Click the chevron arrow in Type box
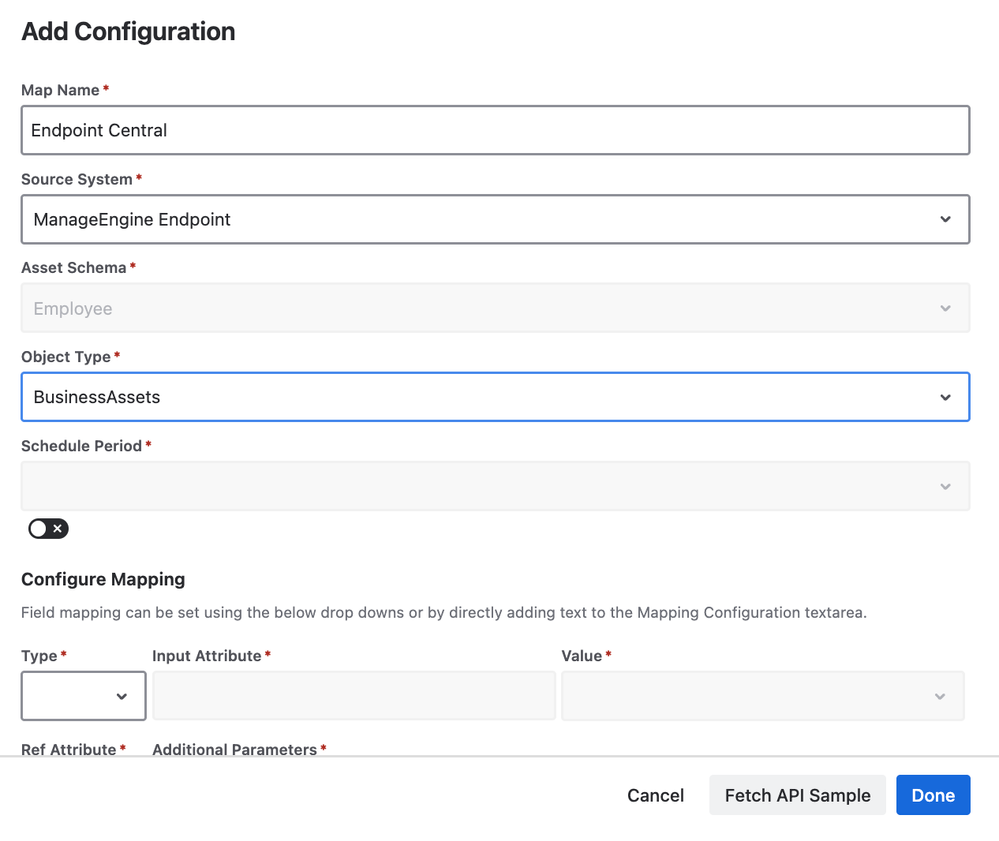Image resolution: width=999 pixels, height=841 pixels. (122, 697)
